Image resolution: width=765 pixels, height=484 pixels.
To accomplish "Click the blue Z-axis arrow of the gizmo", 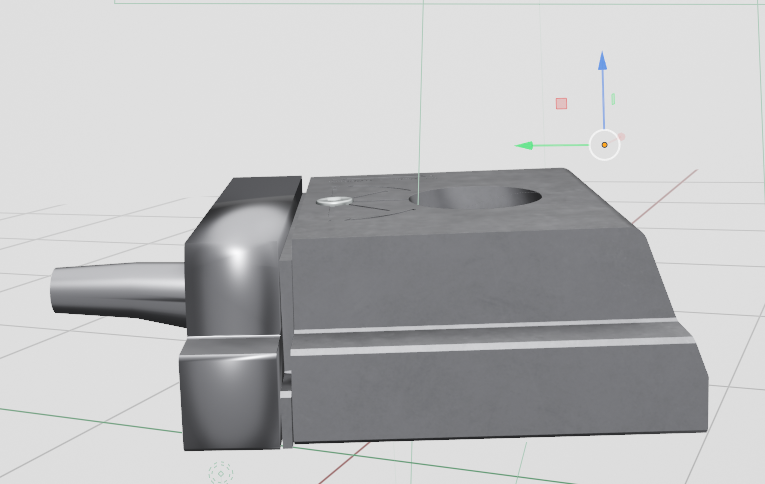I will click(603, 64).
